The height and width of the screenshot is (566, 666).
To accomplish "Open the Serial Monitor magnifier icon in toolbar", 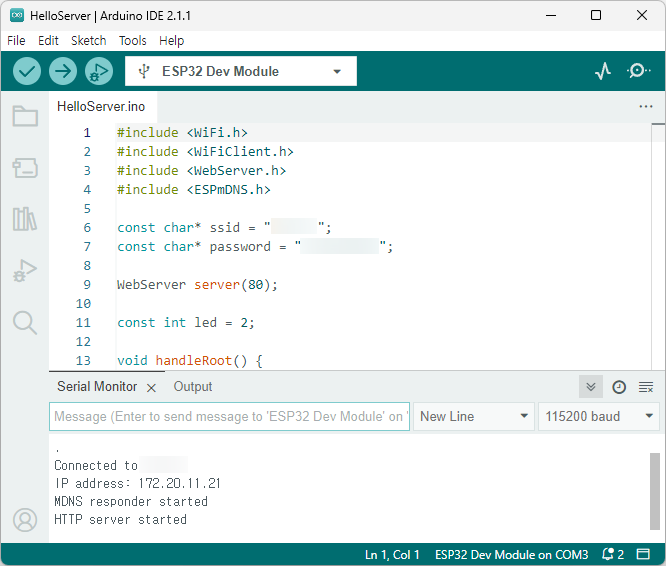I will point(638,71).
